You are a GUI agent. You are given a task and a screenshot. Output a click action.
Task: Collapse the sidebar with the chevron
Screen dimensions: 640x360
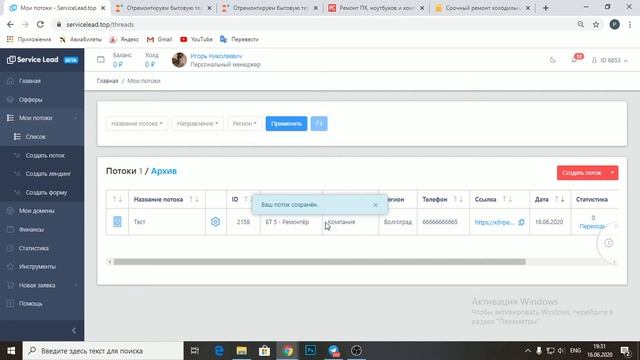click(x=74, y=331)
